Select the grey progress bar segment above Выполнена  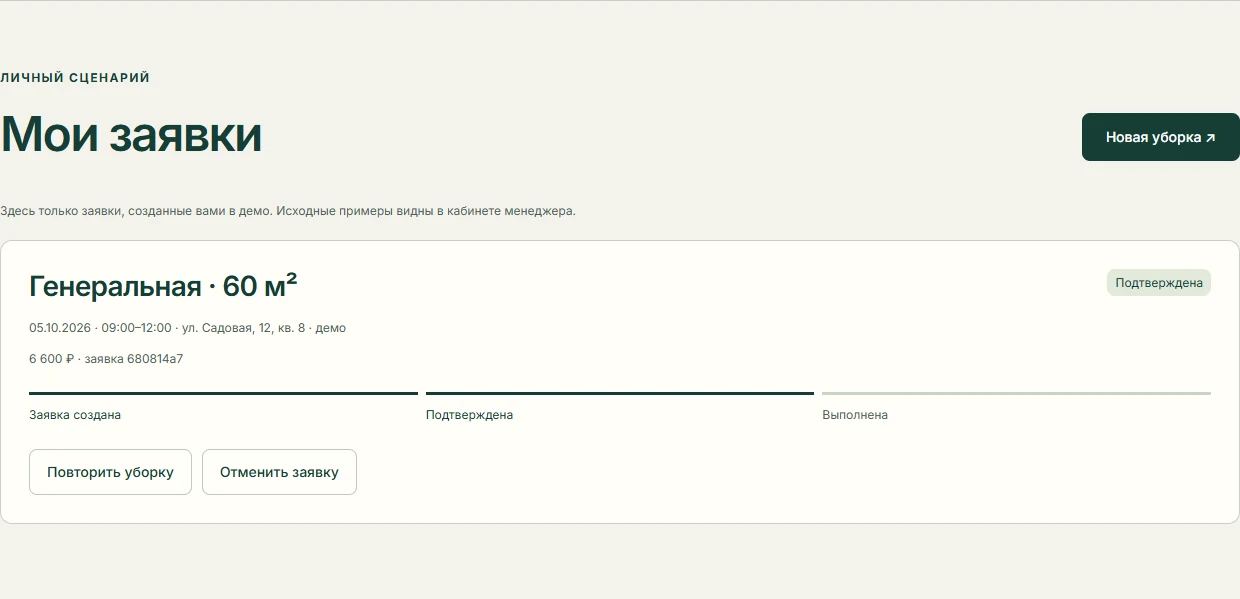tap(1016, 393)
